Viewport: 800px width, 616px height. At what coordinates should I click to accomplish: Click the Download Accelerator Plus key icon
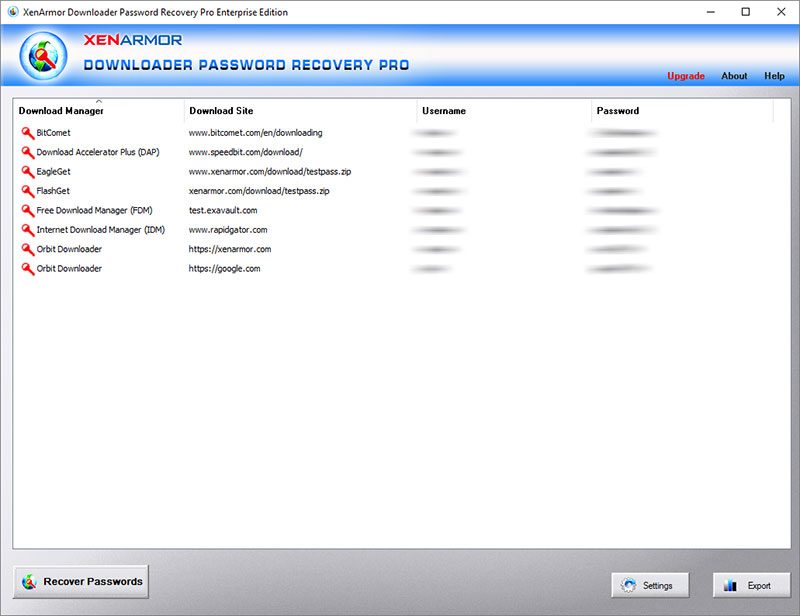tap(28, 153)
